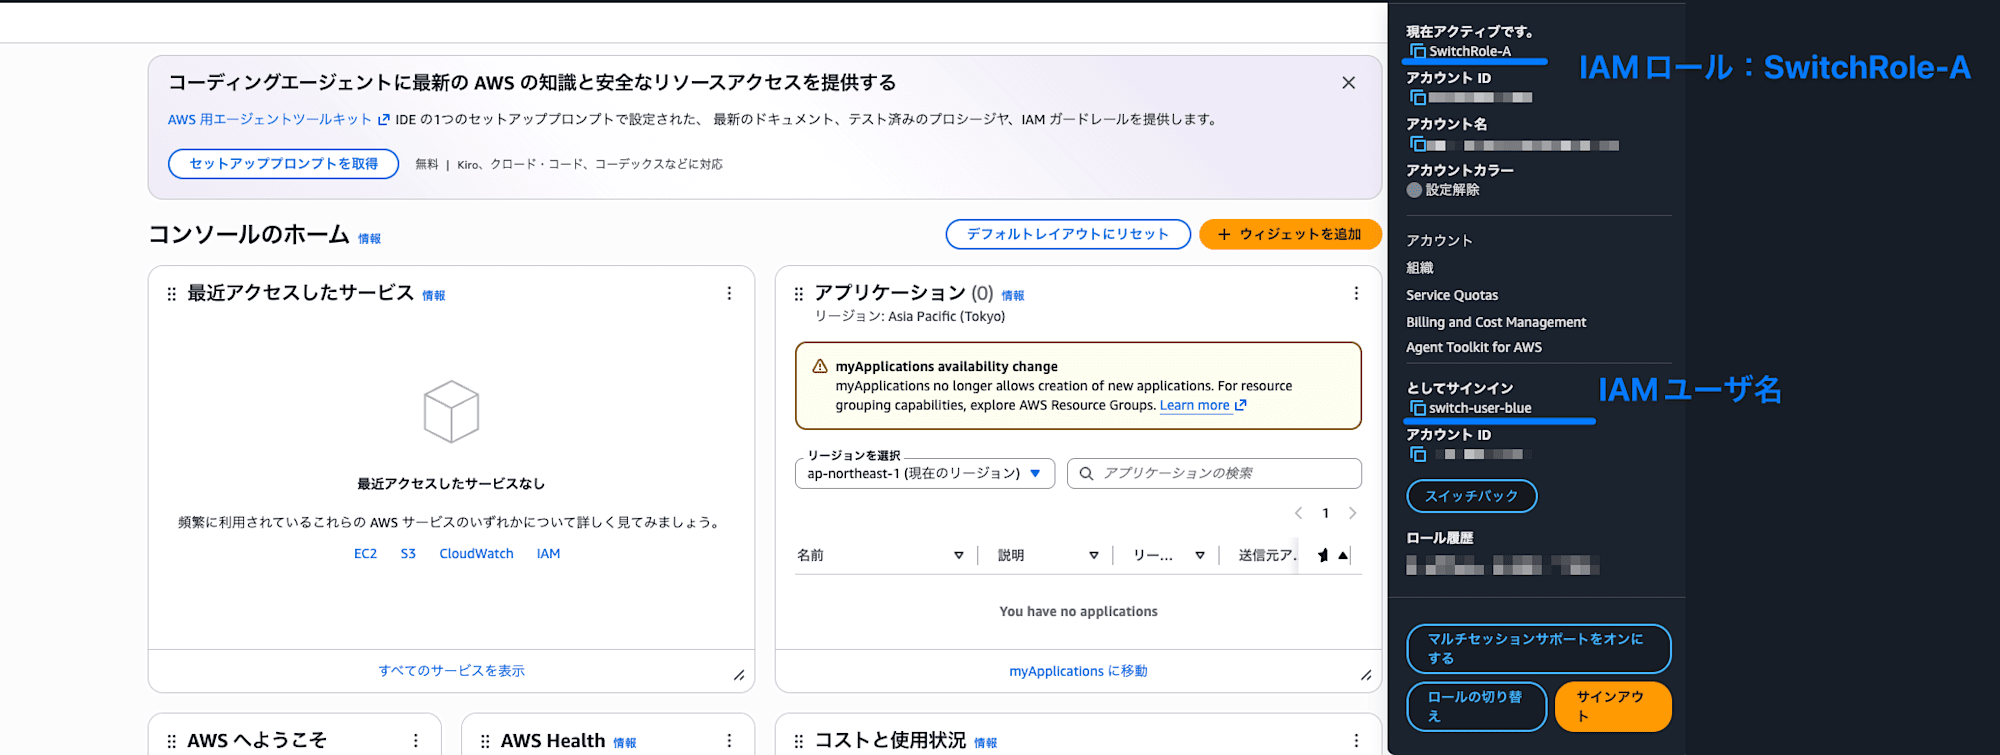Grab the recently visited services drag handle
2000x755 pixels.
tap(171, 294)
